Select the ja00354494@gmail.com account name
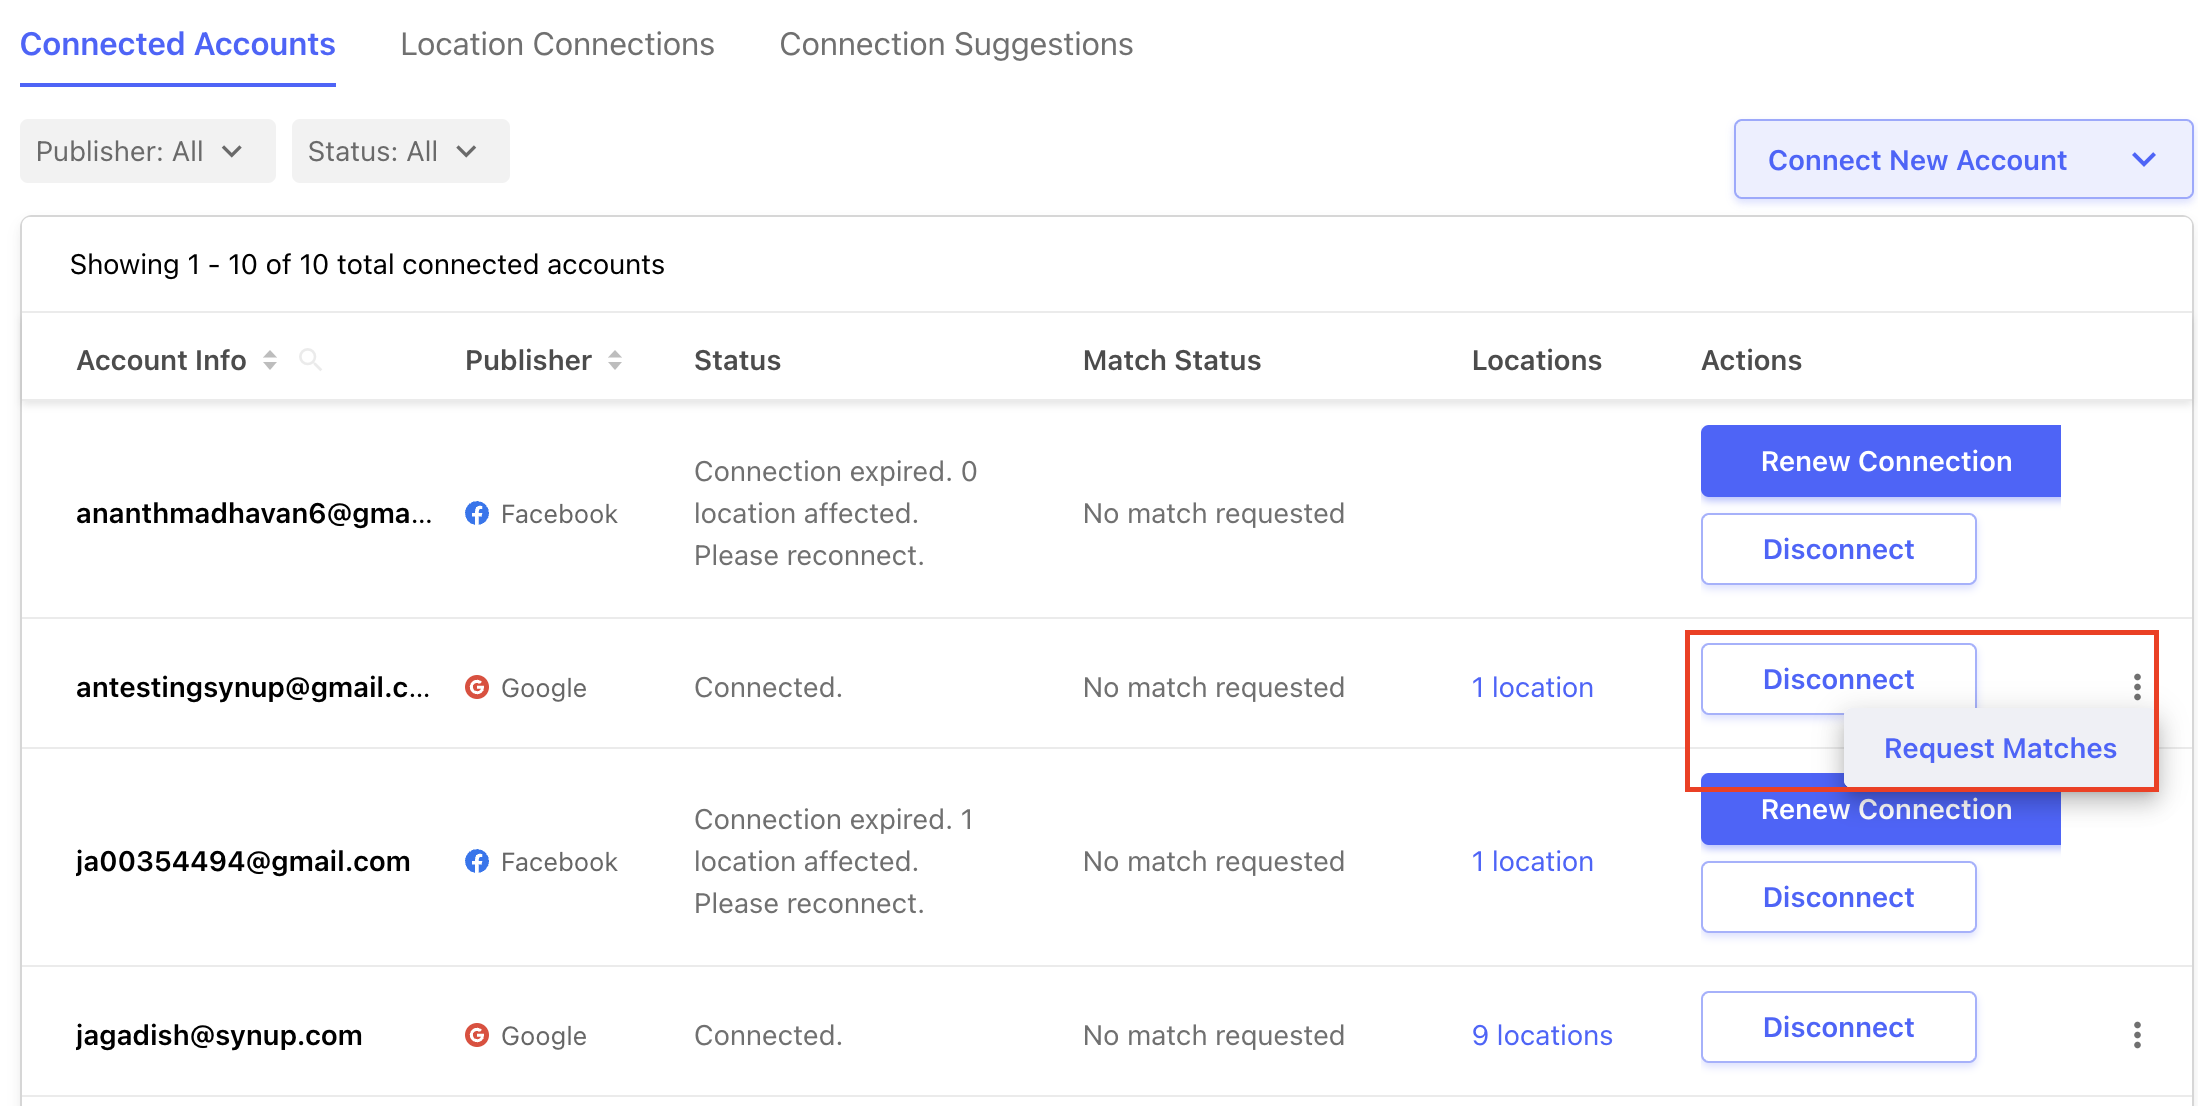The image size is (2198, 1106). pyautogui.click(x=243, y=861)
